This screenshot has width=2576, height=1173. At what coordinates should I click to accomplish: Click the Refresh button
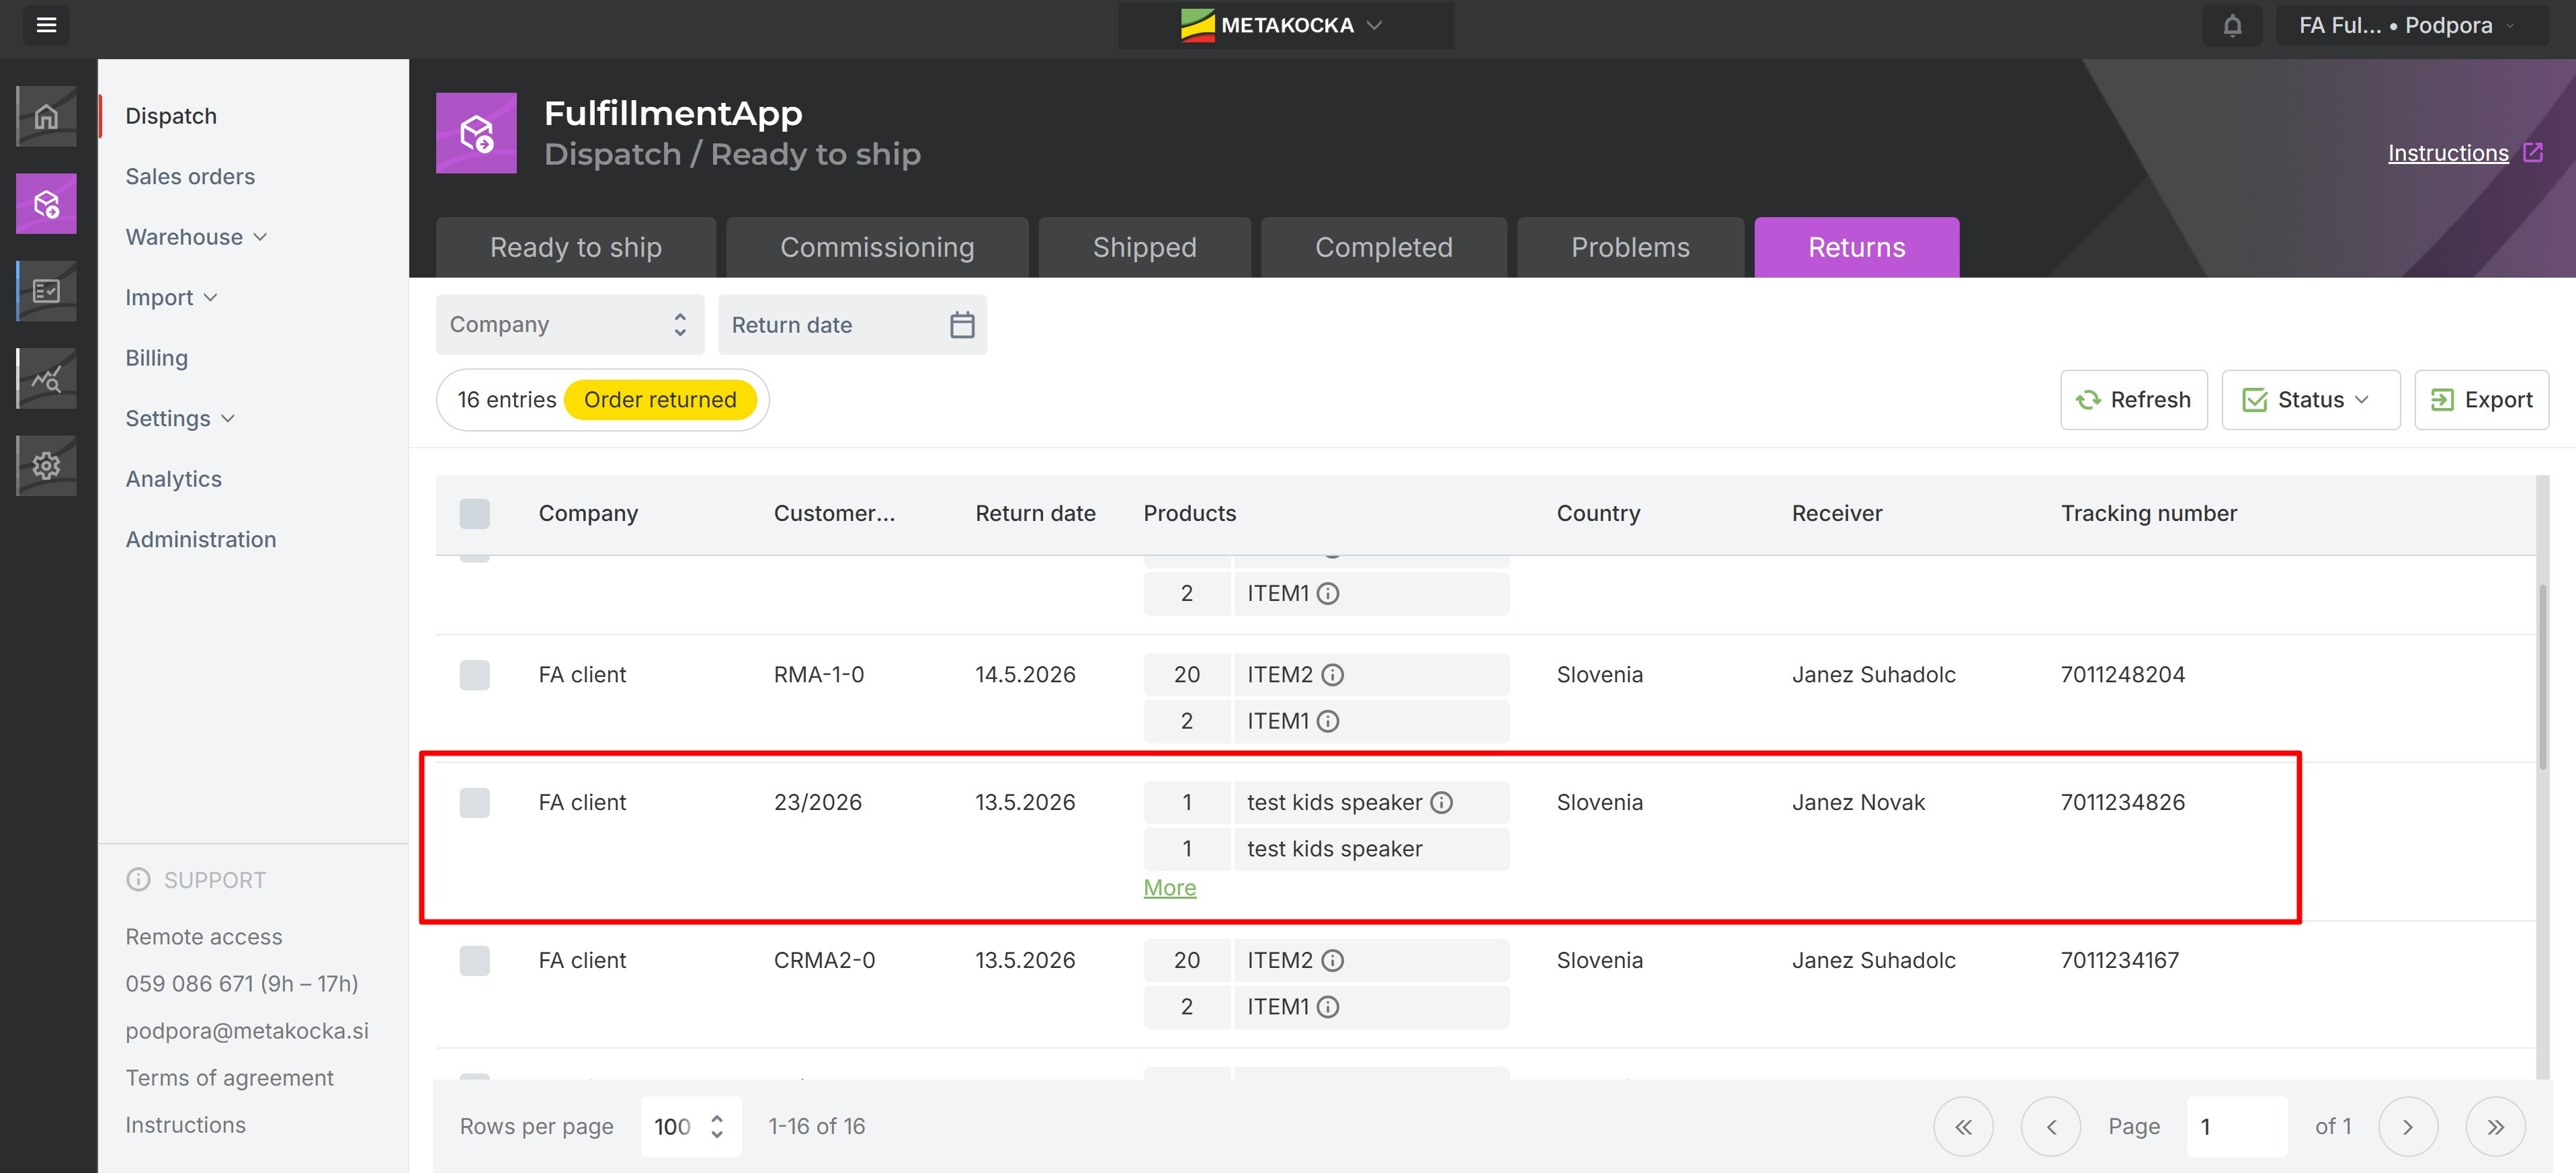pos(2133,400)
